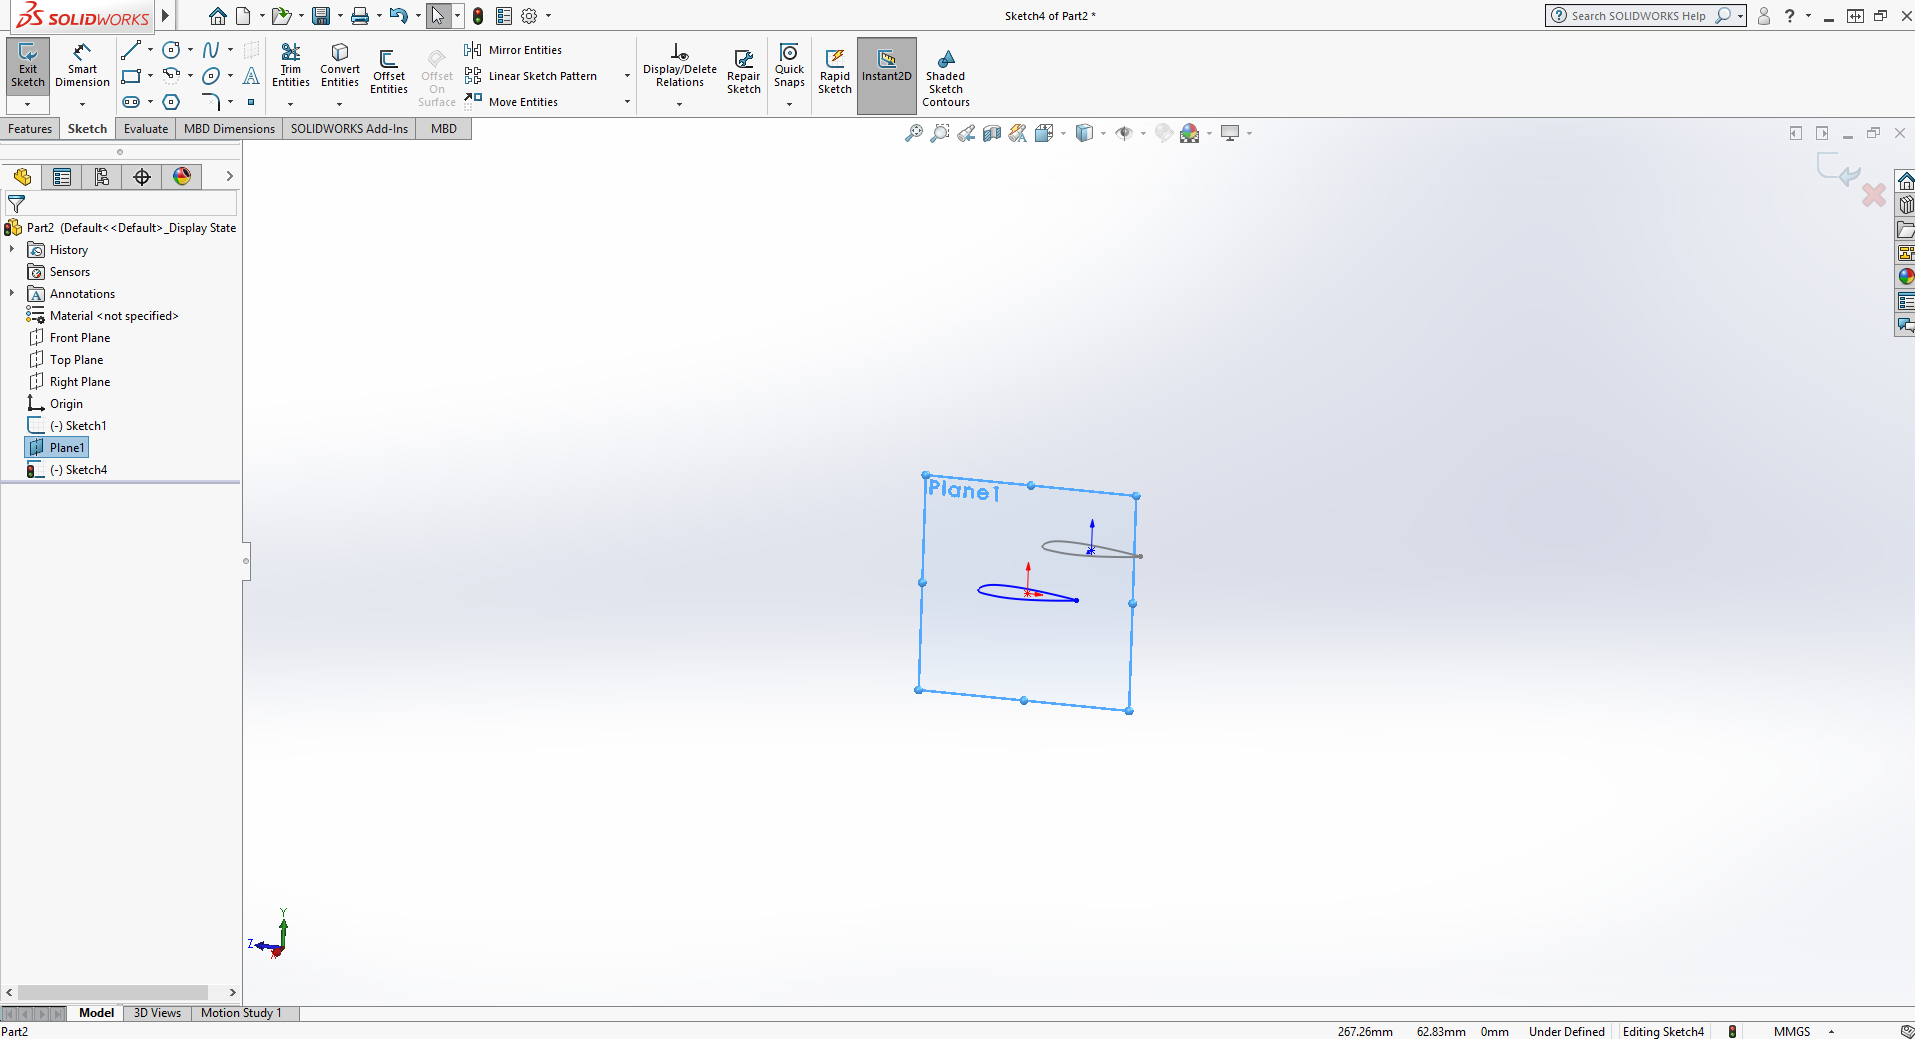The width and height of the screenshot is (1915, 1039).
Task: Open the ConfigurationManager tab
Action: coord(102,177)
